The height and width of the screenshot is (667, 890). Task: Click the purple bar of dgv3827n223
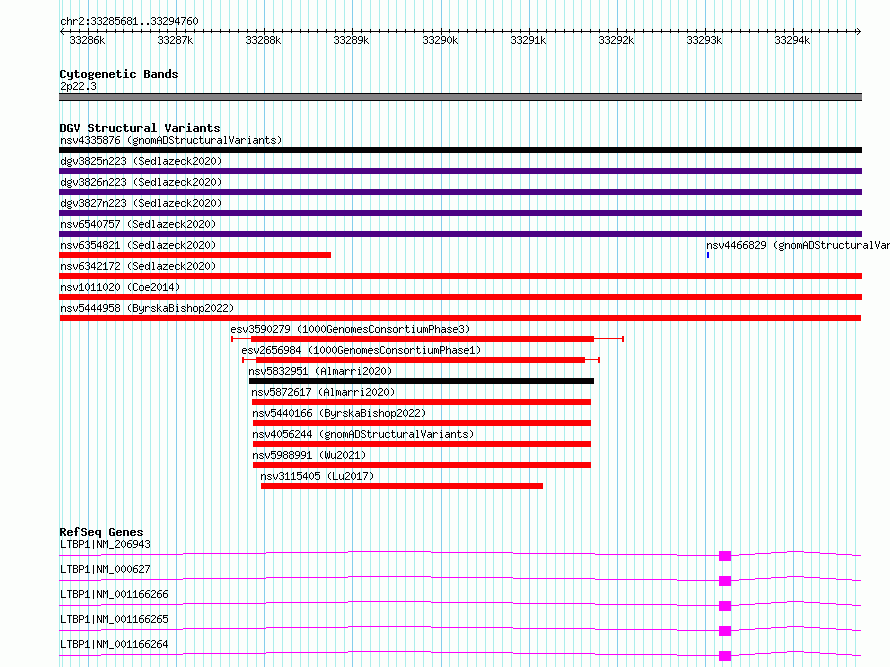tap(460, 213)
